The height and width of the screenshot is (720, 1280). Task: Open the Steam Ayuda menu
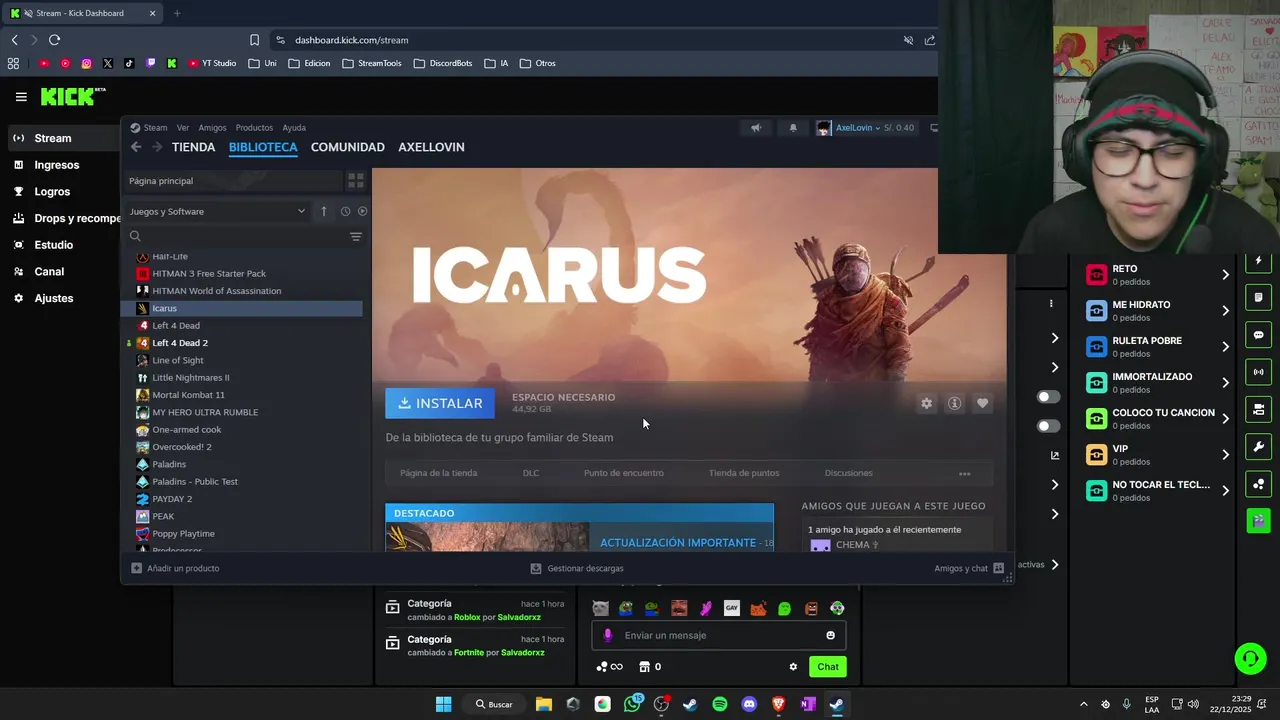pos(294,128)
